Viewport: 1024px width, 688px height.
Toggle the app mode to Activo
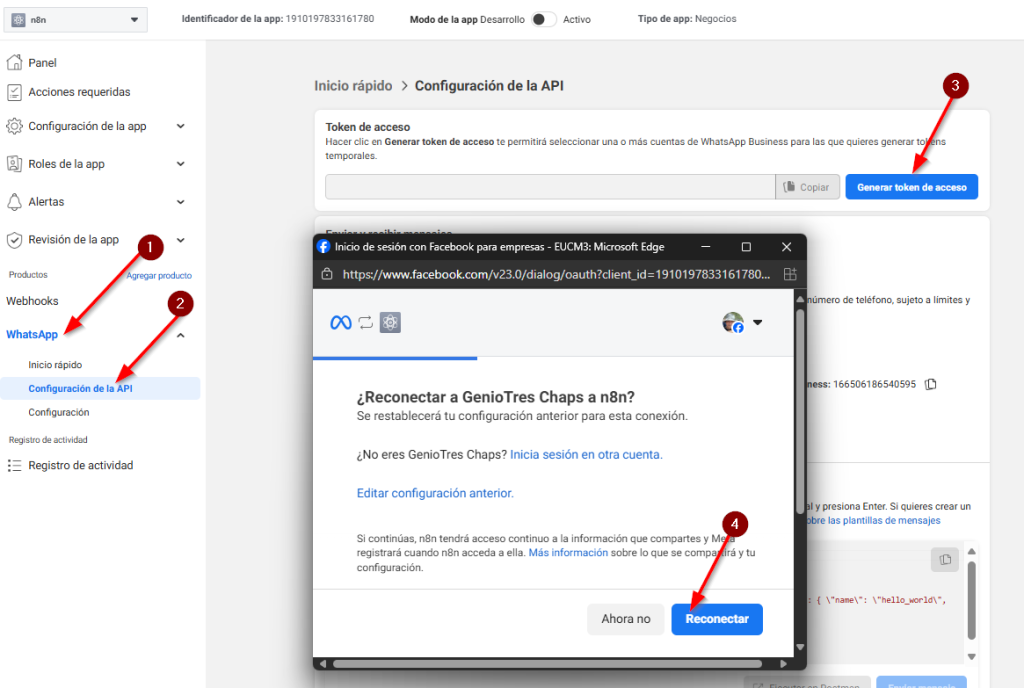point(543,20)
